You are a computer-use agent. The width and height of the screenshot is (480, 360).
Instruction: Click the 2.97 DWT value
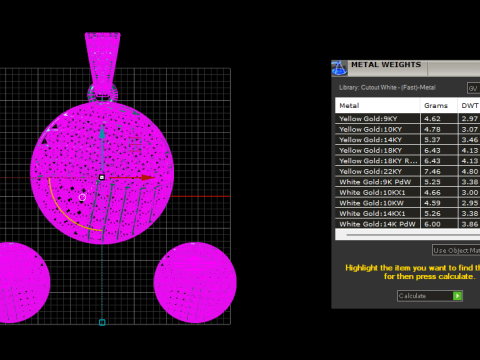coord(469,118)
